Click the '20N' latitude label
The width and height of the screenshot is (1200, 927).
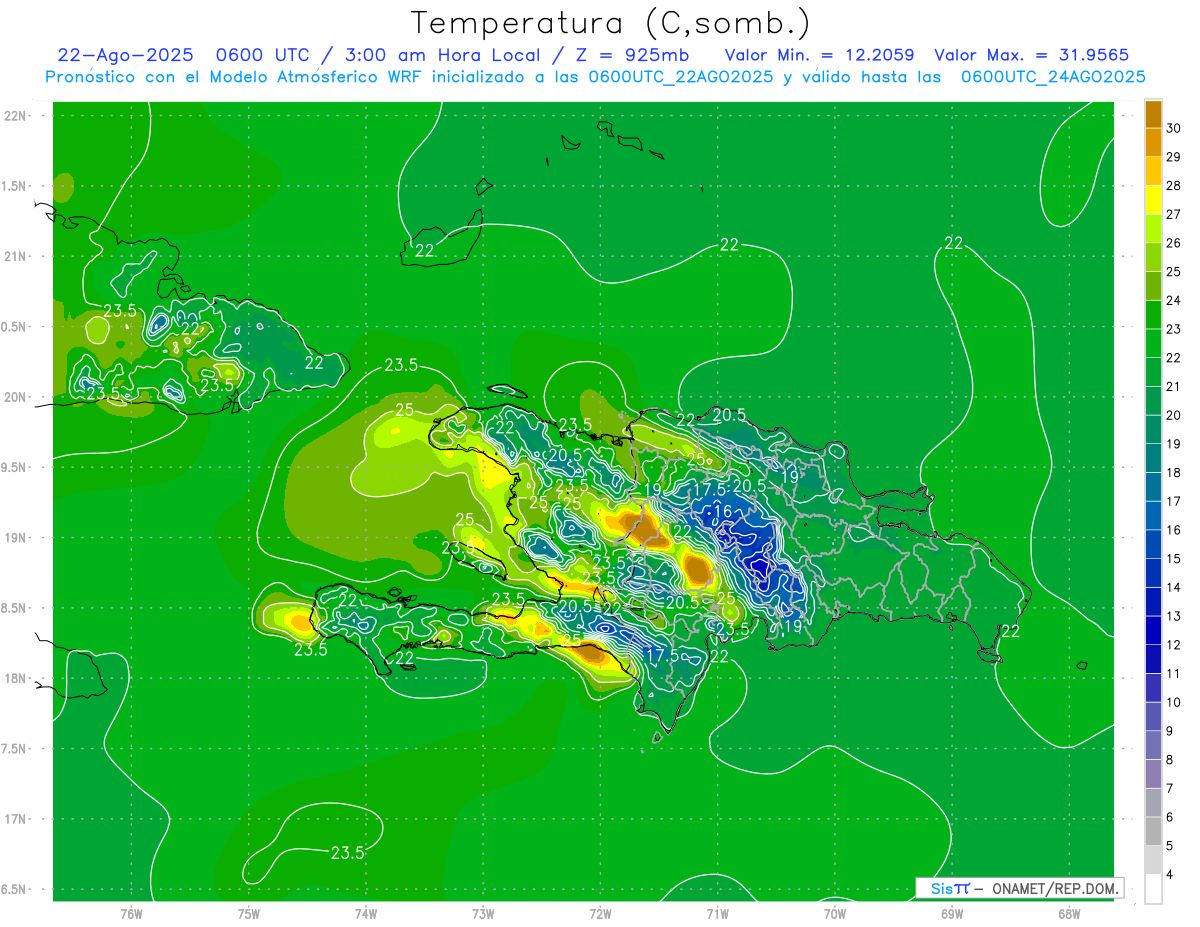pos(14,397)
